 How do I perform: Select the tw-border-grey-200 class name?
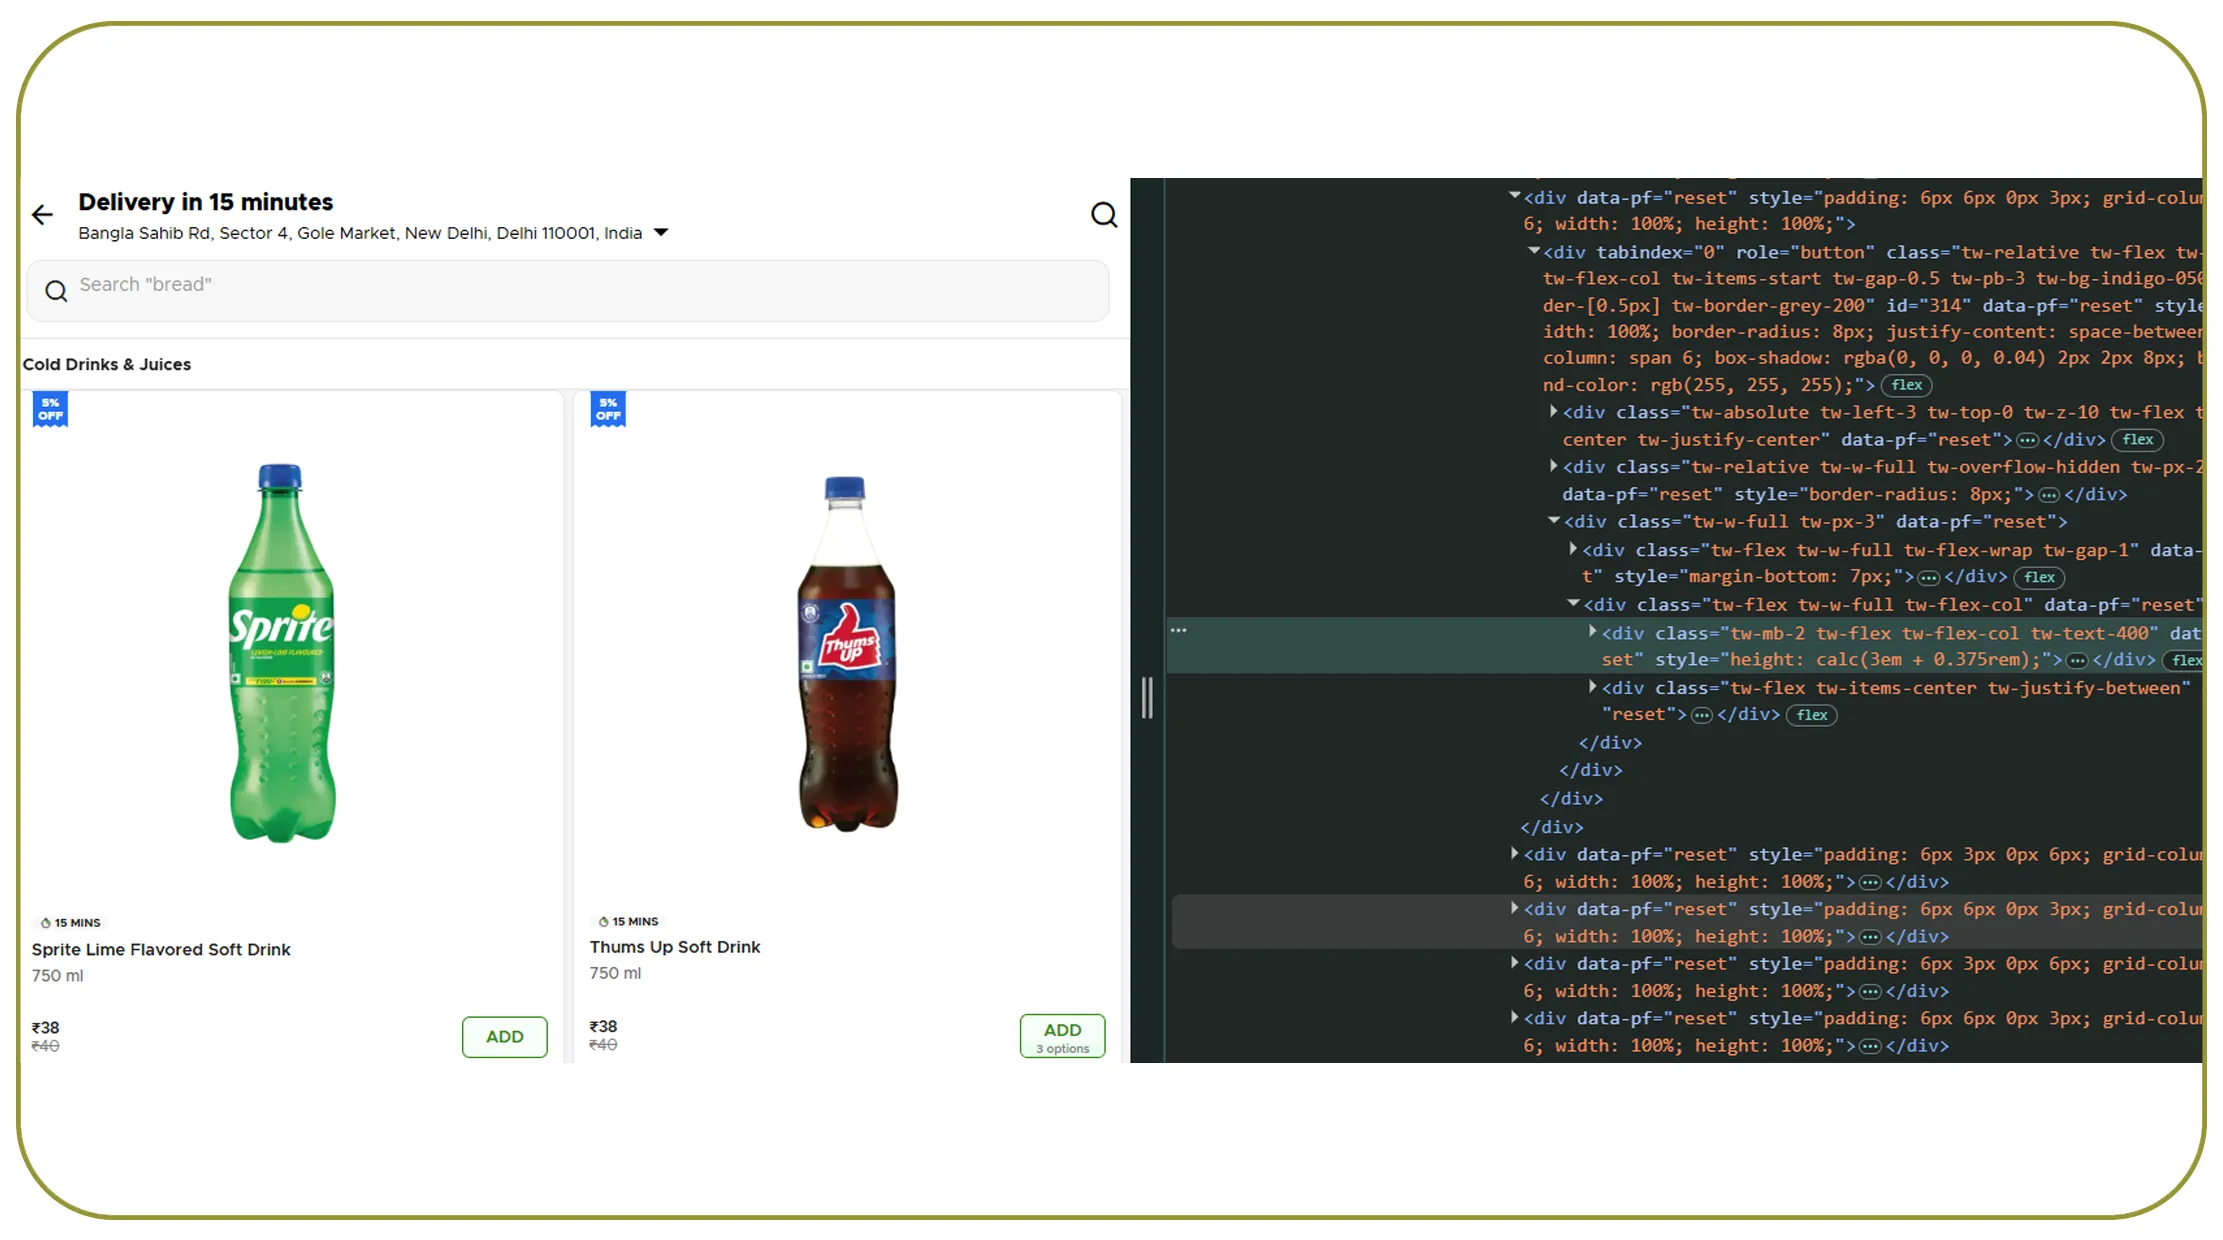[1769, 306]
